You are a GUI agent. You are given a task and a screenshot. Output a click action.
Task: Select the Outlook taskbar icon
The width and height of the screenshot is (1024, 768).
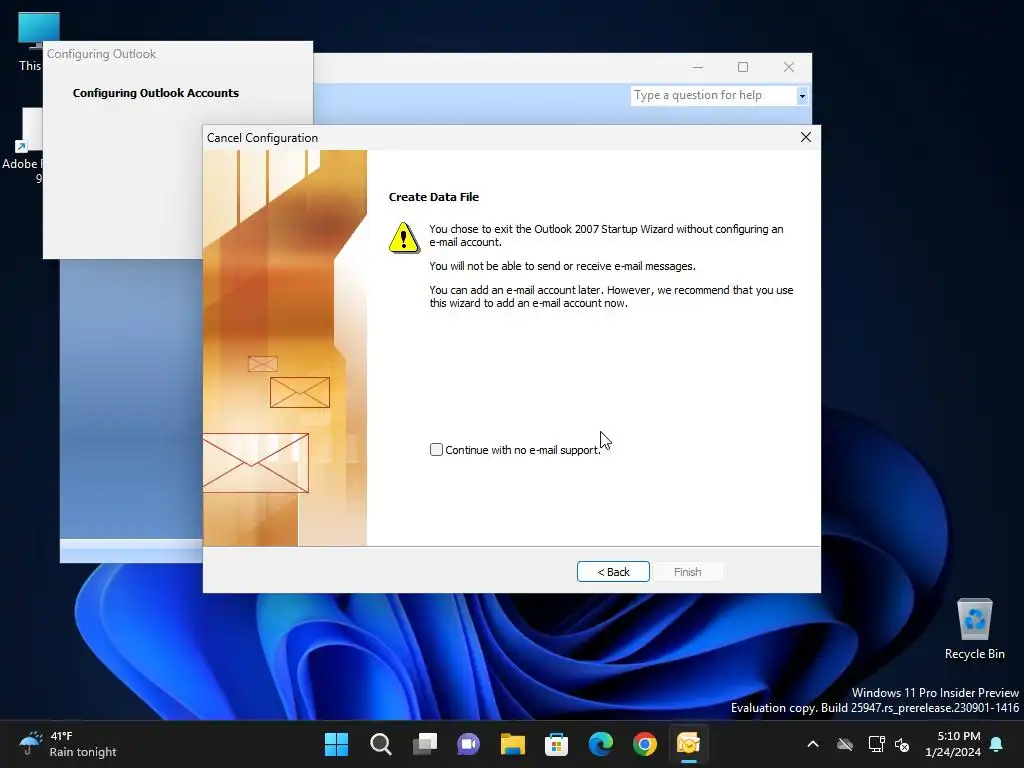pyautogui.click(x=688, y=744)
